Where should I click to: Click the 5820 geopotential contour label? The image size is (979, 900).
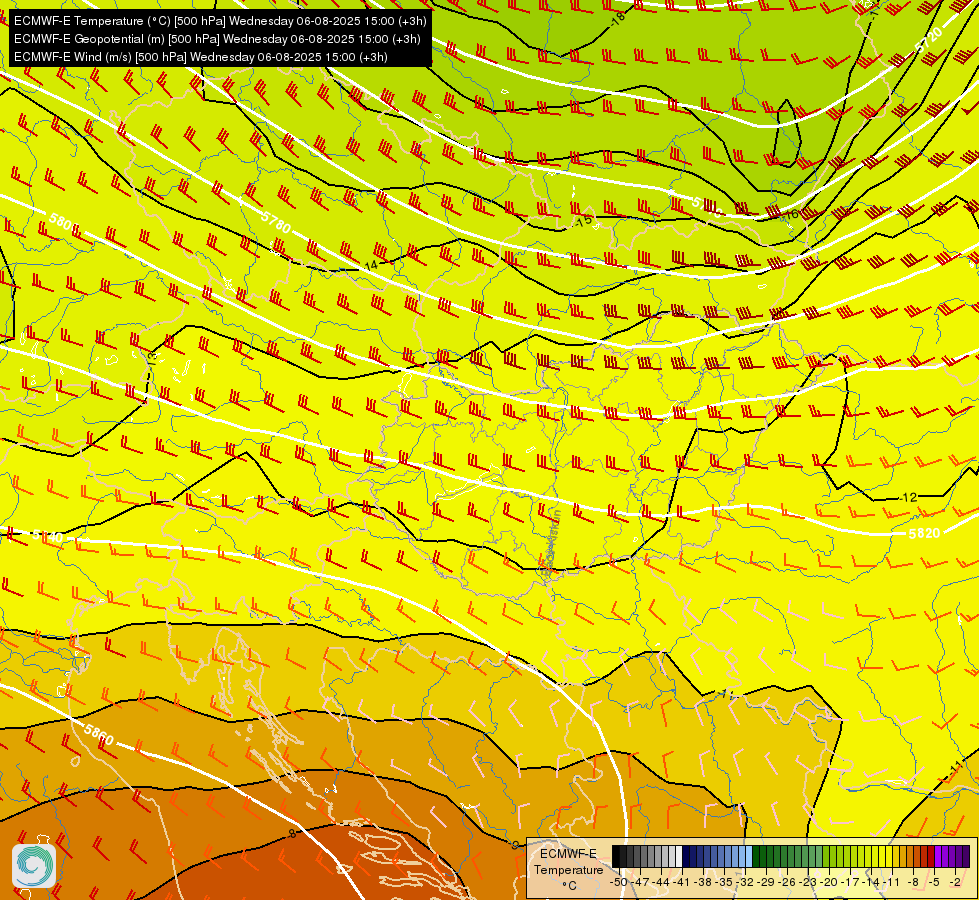(924, 533)
